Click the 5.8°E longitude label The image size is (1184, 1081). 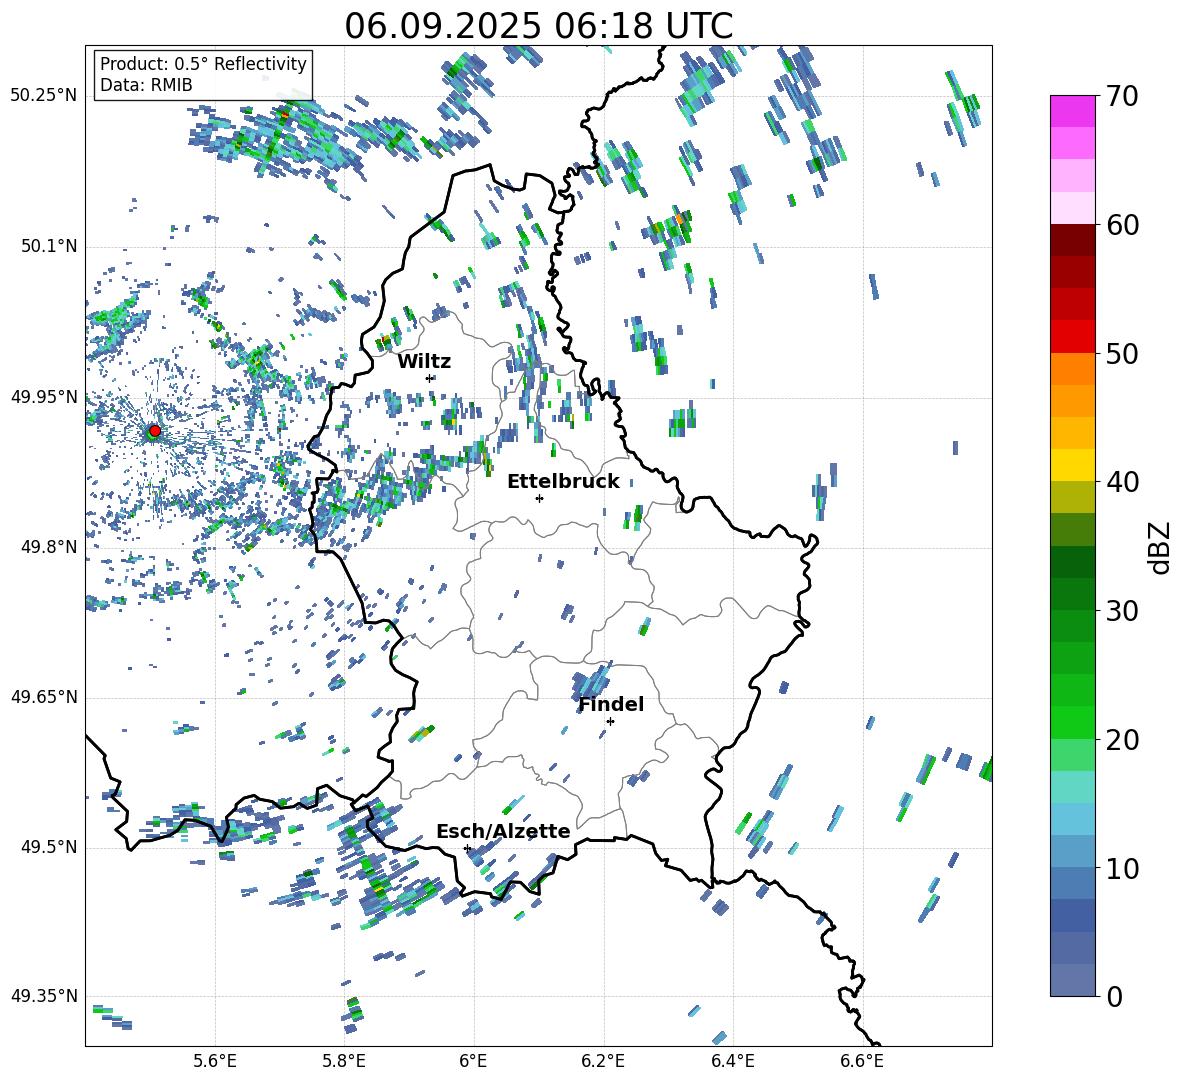pyautogui.click(x=344, y=1061)
